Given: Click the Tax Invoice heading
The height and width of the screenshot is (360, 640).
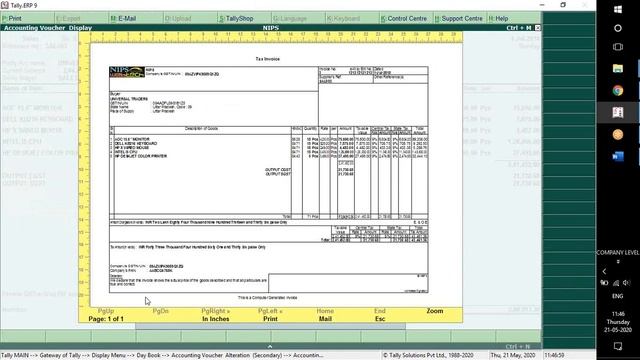Looking at the screenshot, I should tap(268, 59).
